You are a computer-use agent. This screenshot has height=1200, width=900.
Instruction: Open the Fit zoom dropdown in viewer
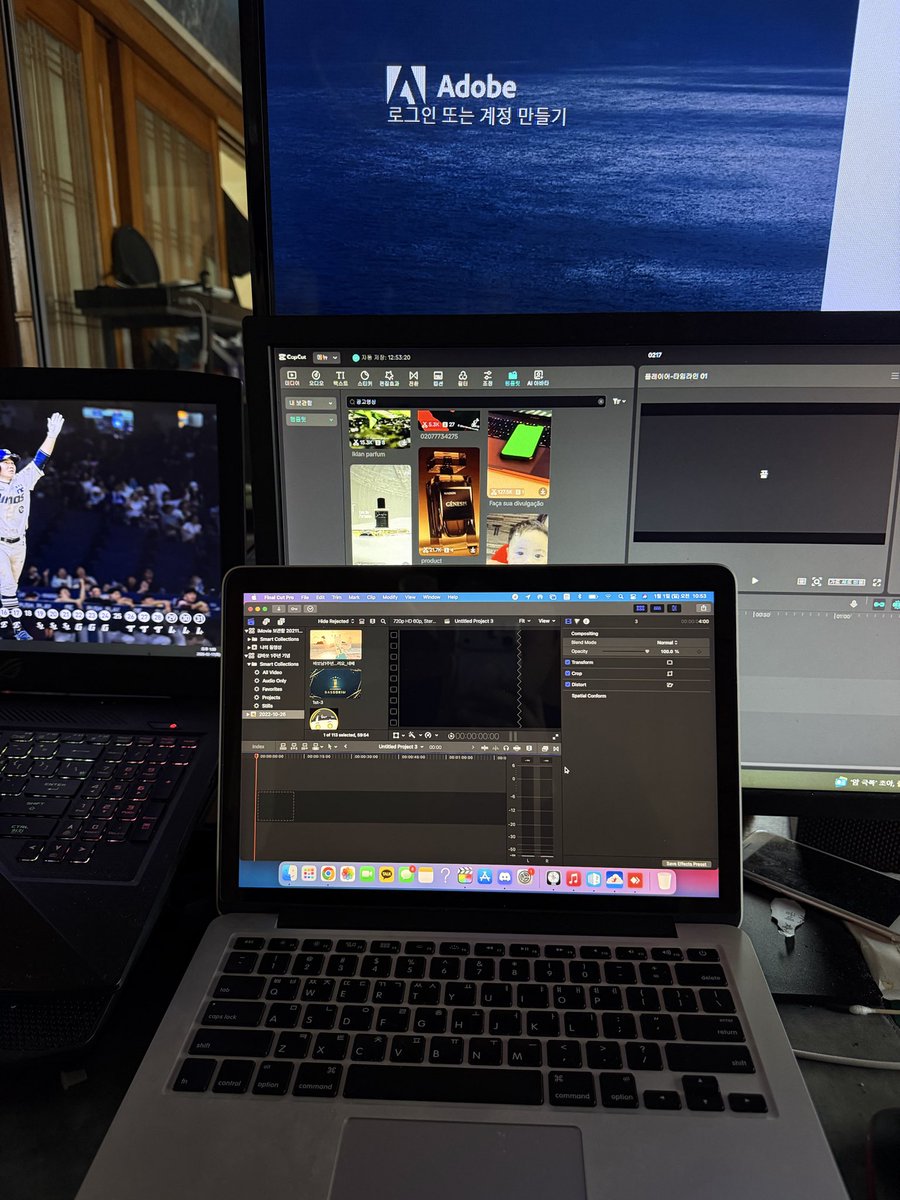(x=523, y=621)
